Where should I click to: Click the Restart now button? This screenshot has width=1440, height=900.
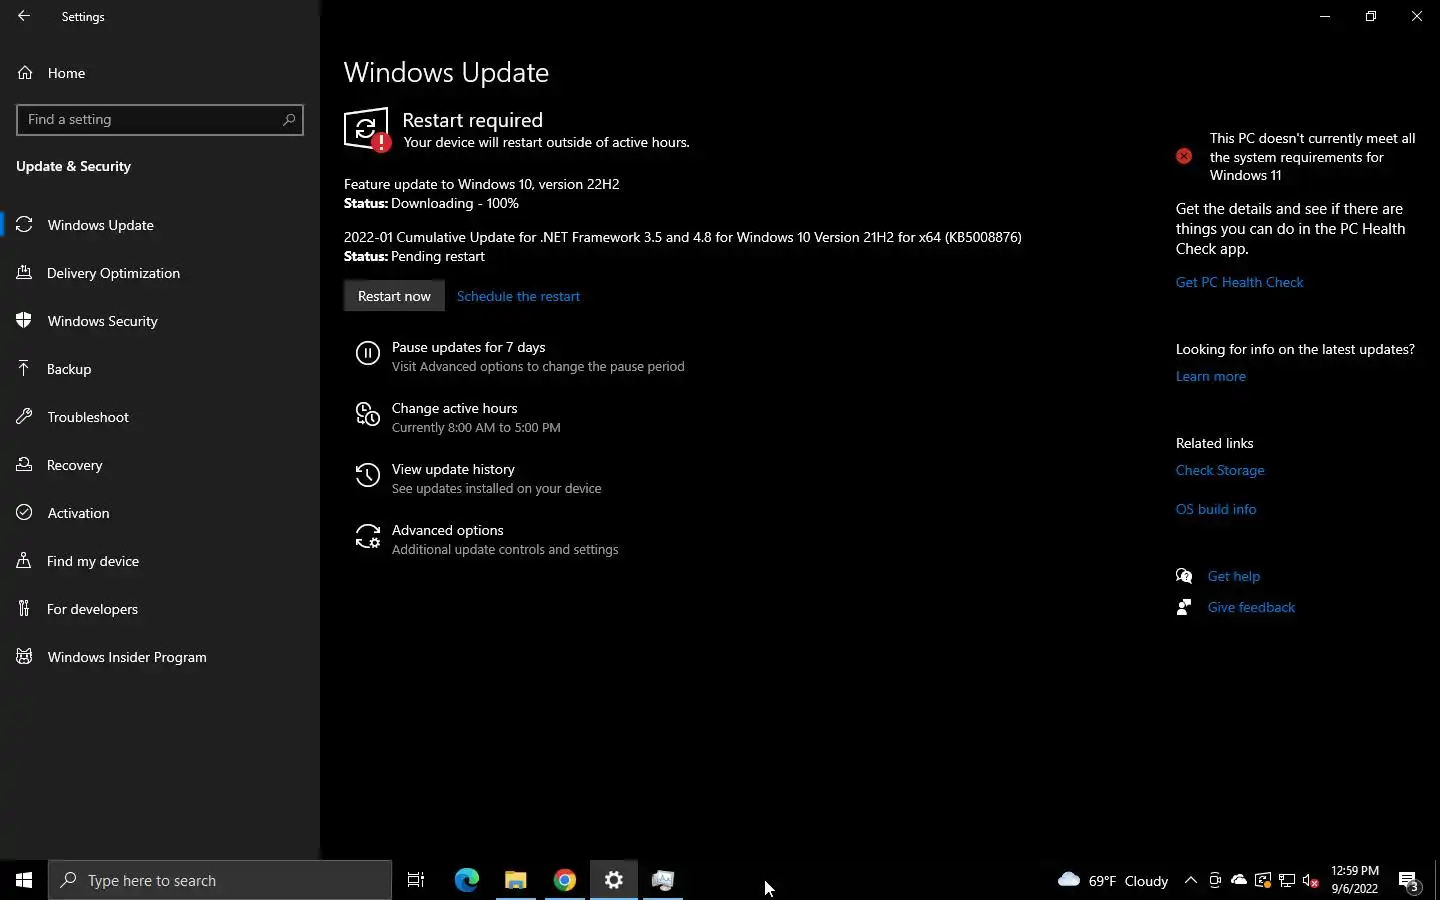pyautogui.click(x=394, y=296)
